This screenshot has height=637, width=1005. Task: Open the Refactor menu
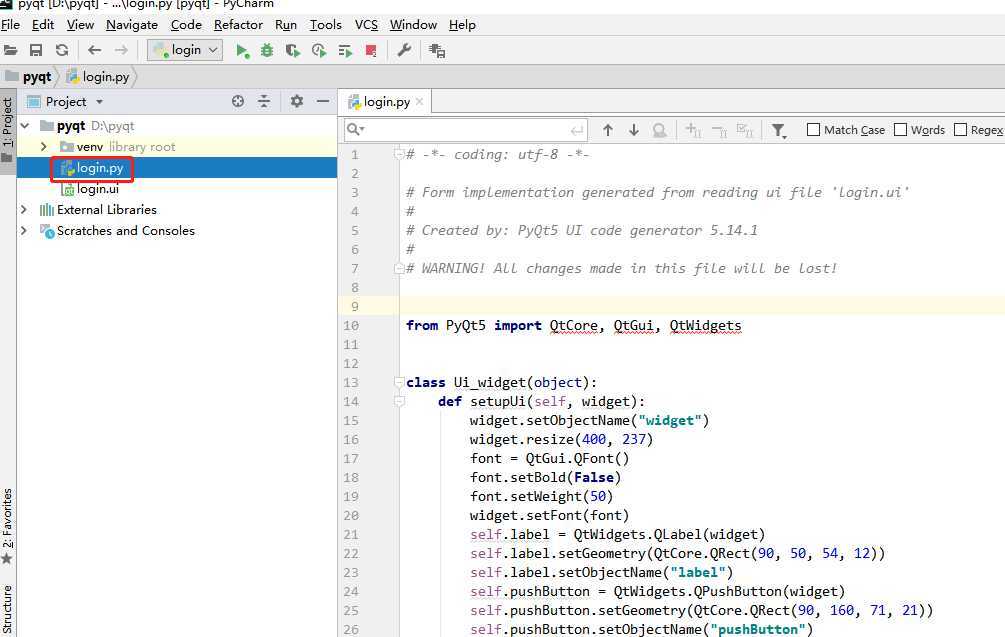click(238, 24)
